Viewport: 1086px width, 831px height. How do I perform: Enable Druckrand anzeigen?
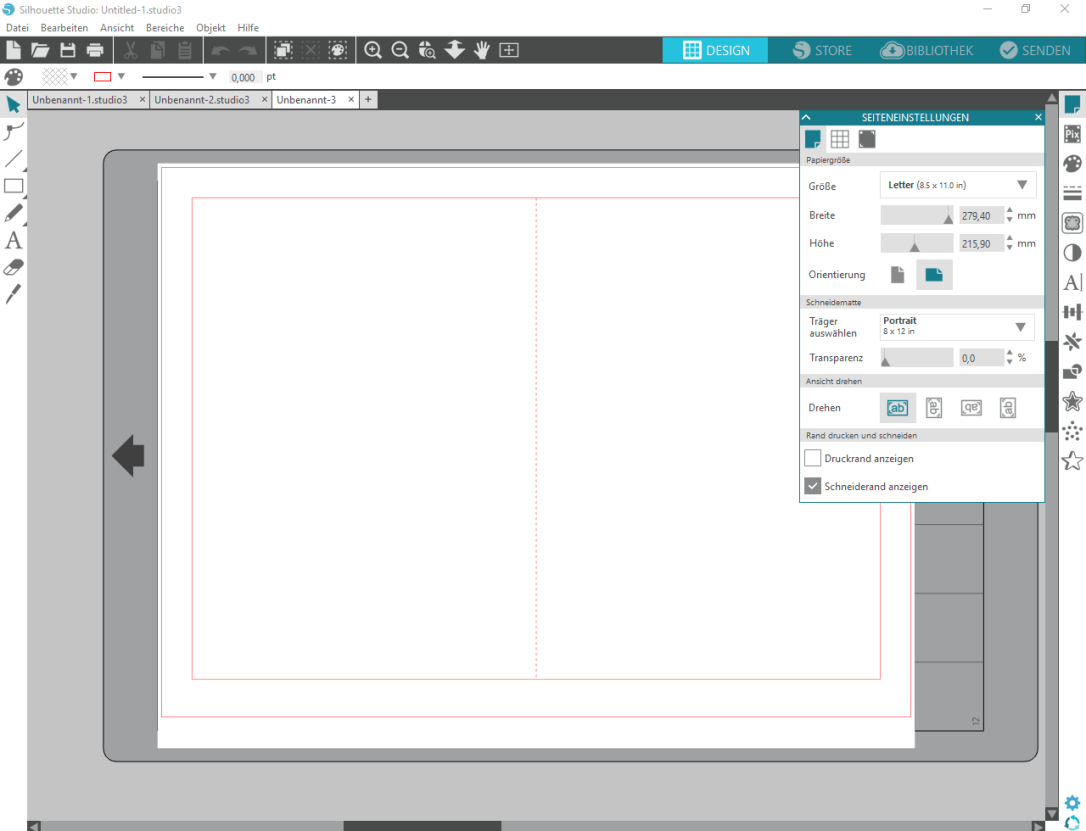(813, 458)
